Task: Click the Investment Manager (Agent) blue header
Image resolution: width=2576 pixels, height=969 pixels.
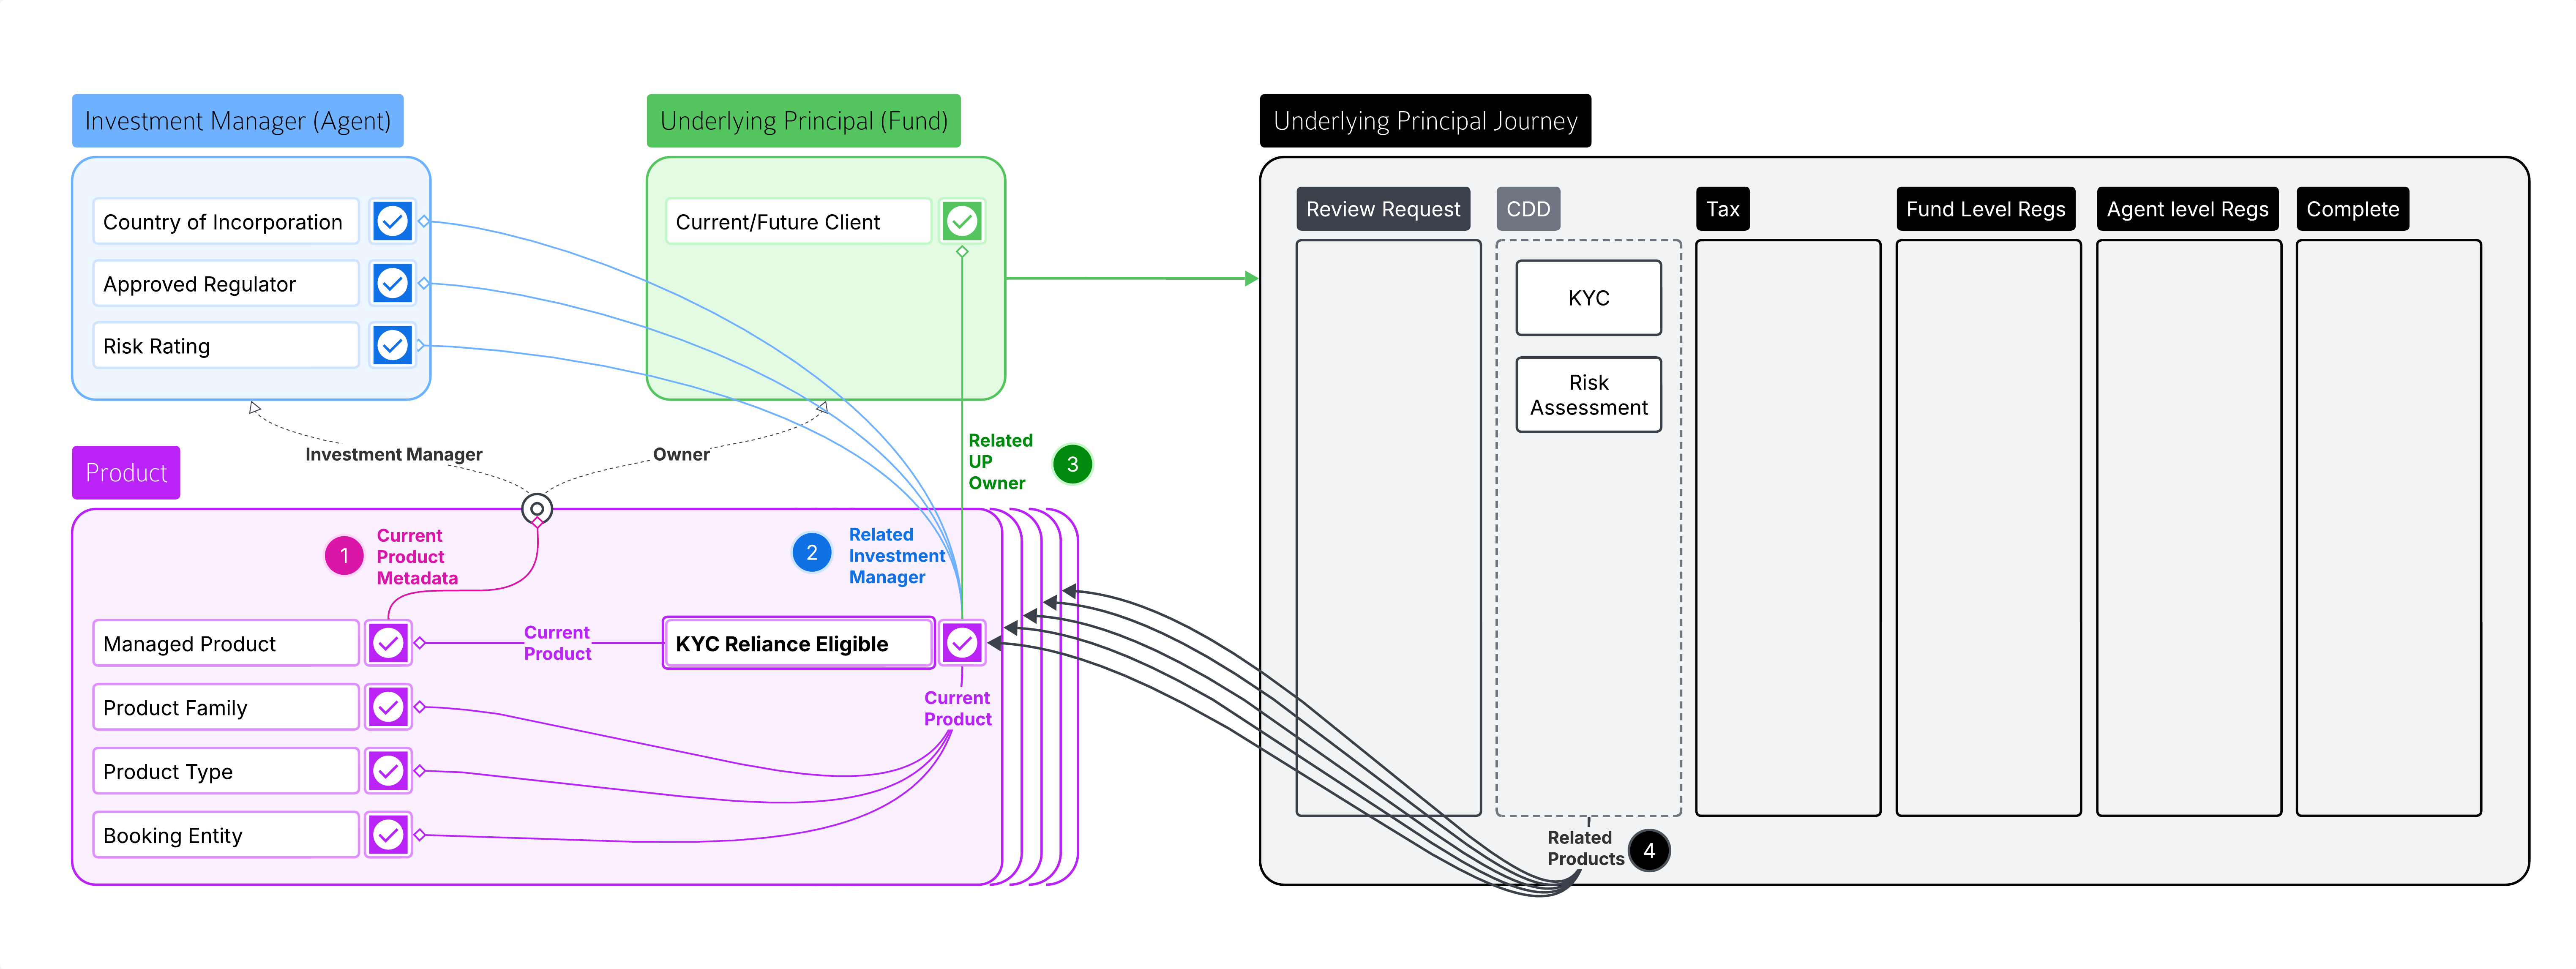Action: 238,121
